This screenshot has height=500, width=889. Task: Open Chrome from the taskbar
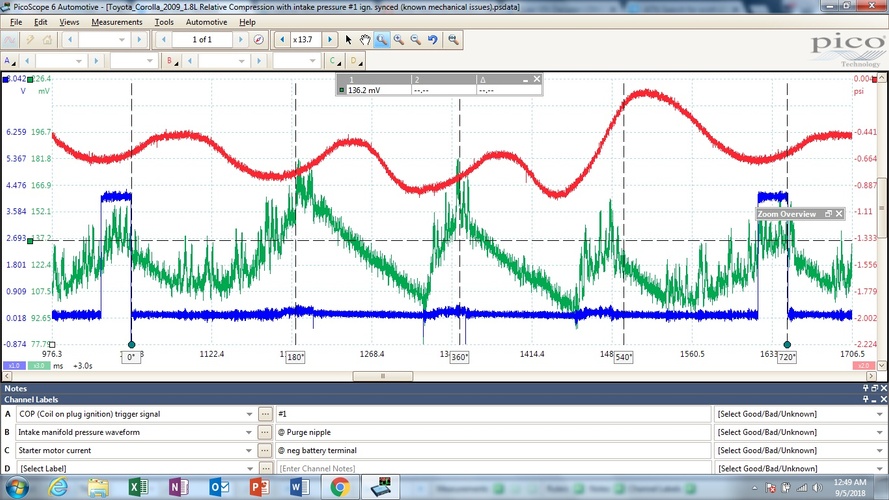point(340,488)
